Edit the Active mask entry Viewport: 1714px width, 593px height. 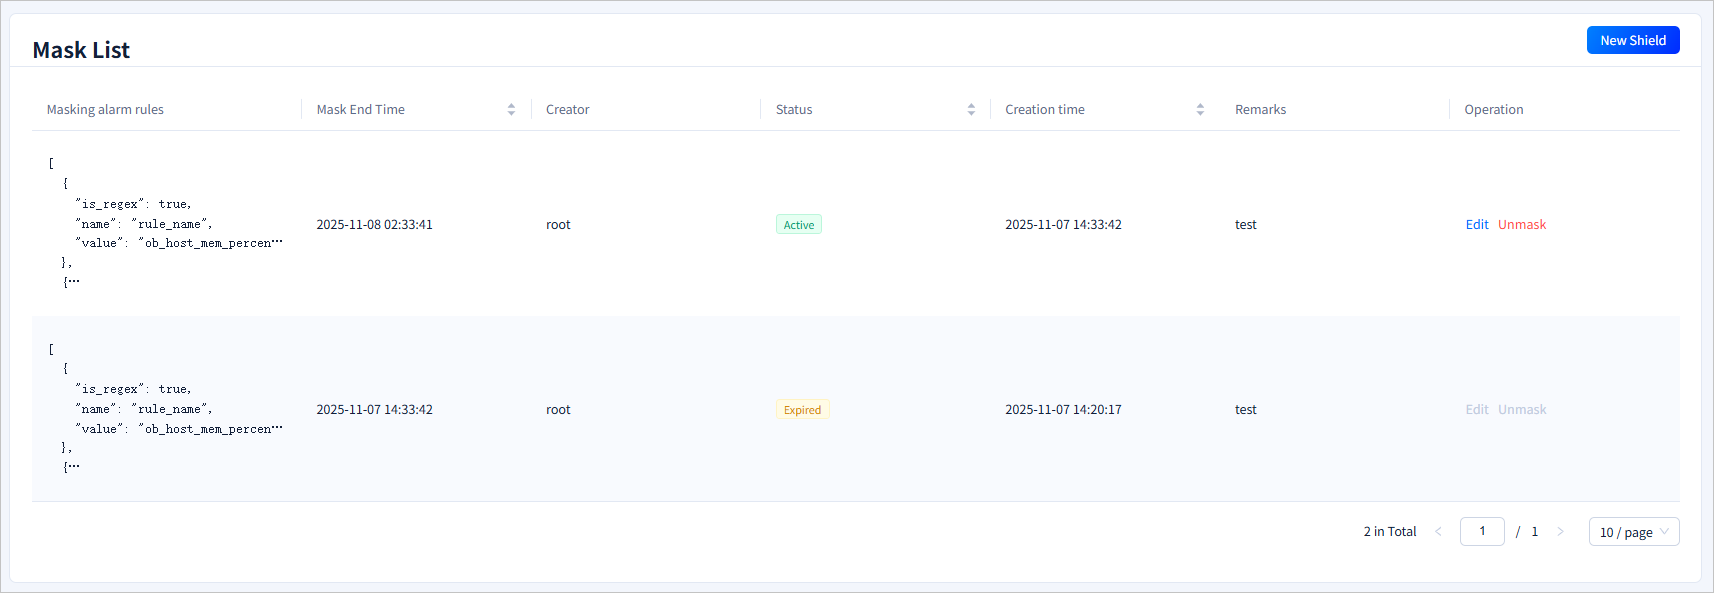(1476, 225)
